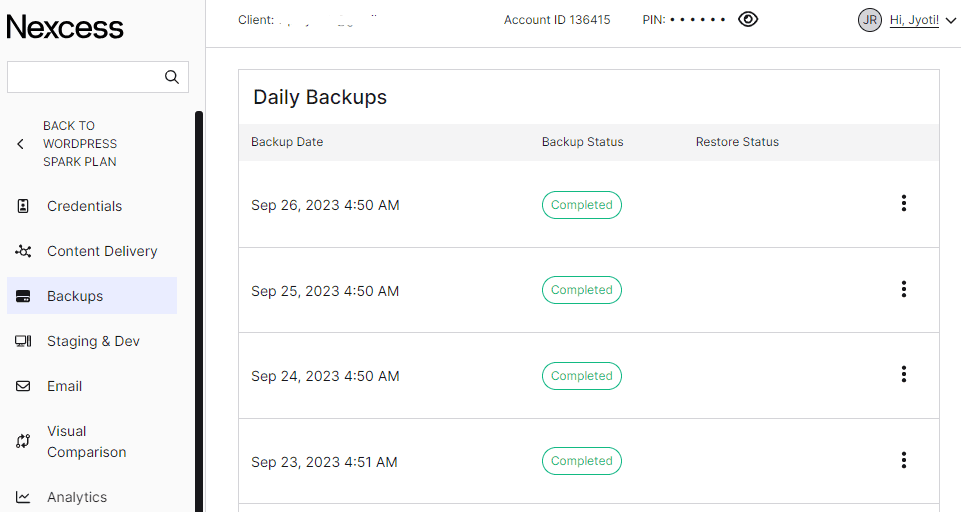Select the Sep 25, 2023 4:50 AM entry
961x512 pixels.
pyautogui.click(x=325, y=291)
